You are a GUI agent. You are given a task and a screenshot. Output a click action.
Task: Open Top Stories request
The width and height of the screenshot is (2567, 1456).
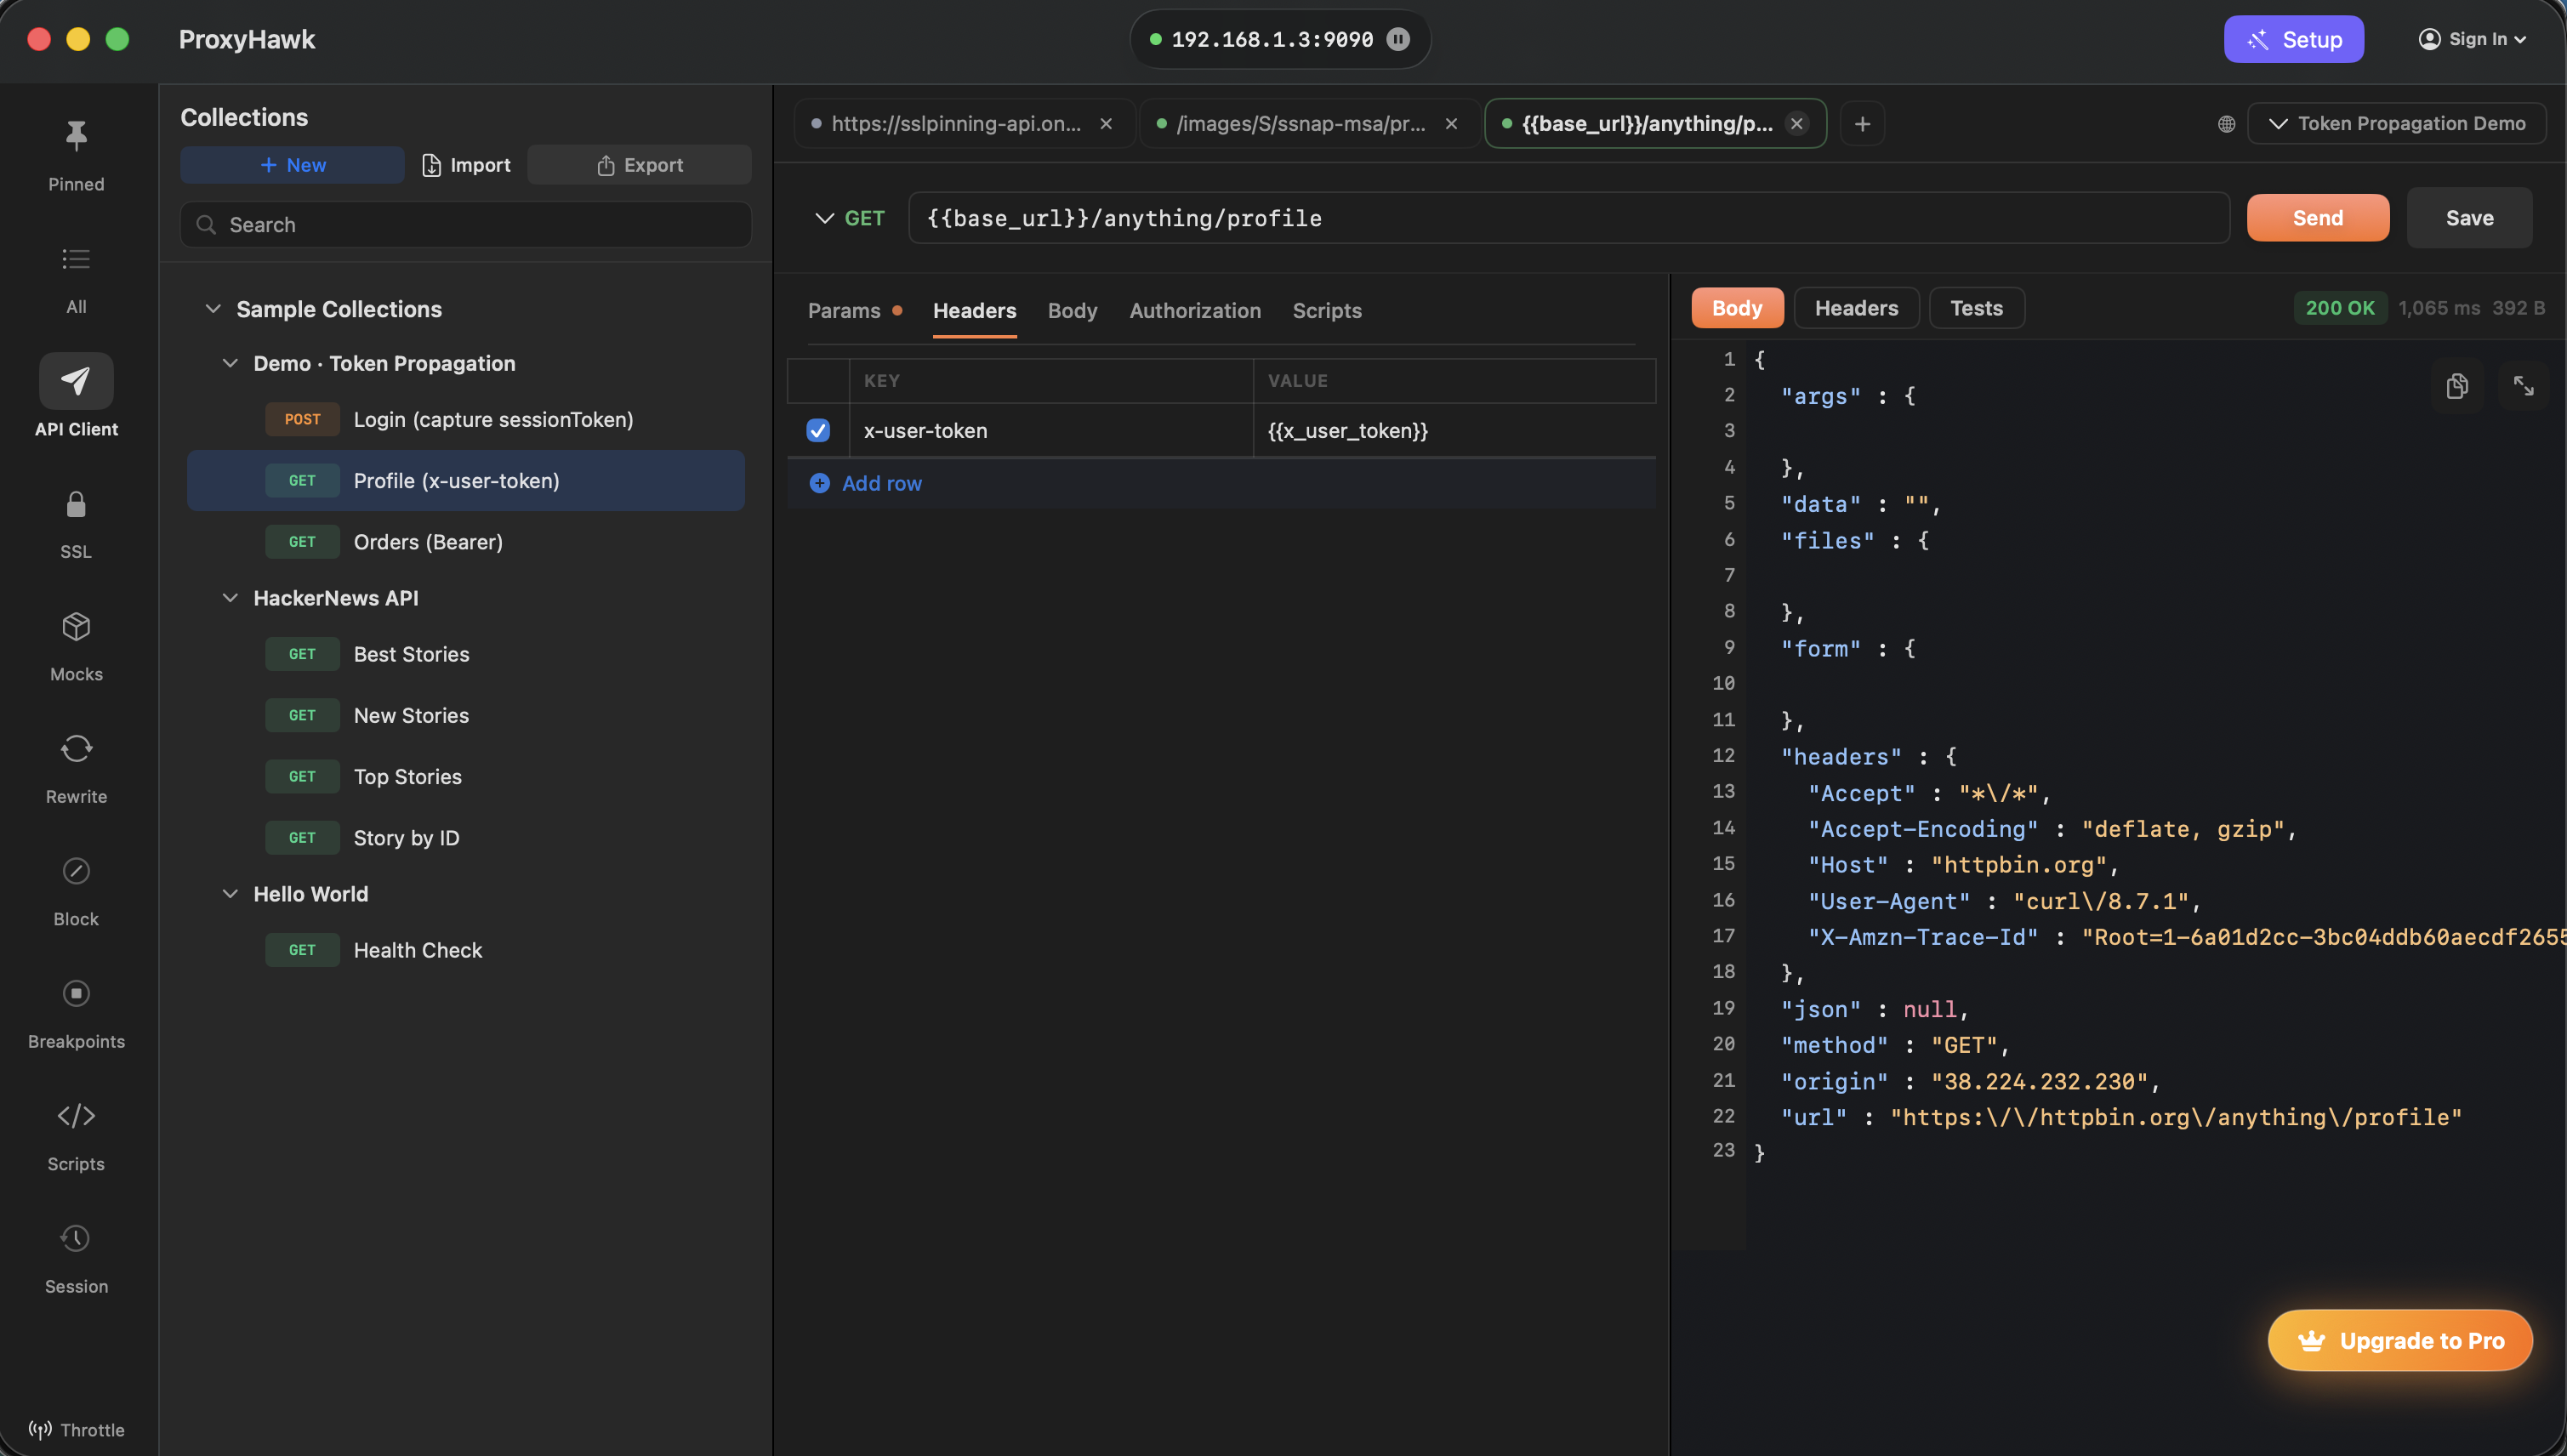click(x=466, y=777)
